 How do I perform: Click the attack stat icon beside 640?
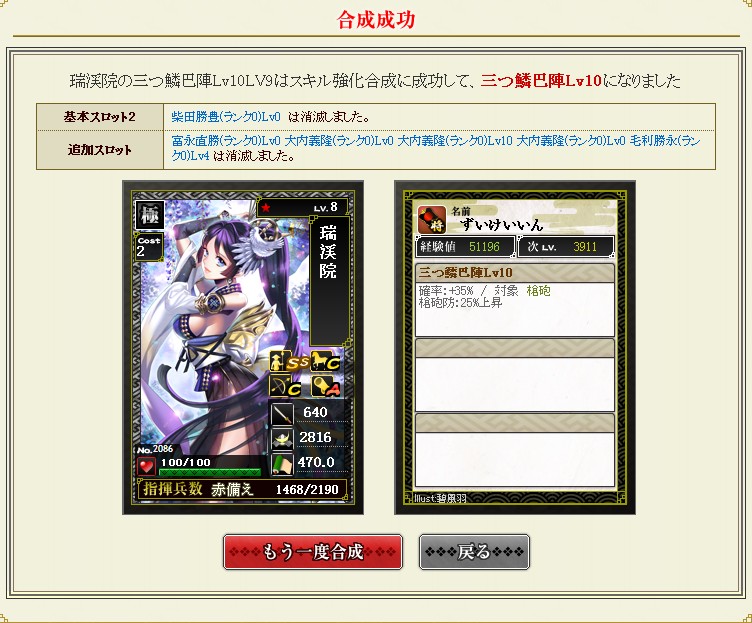[282, 413]
